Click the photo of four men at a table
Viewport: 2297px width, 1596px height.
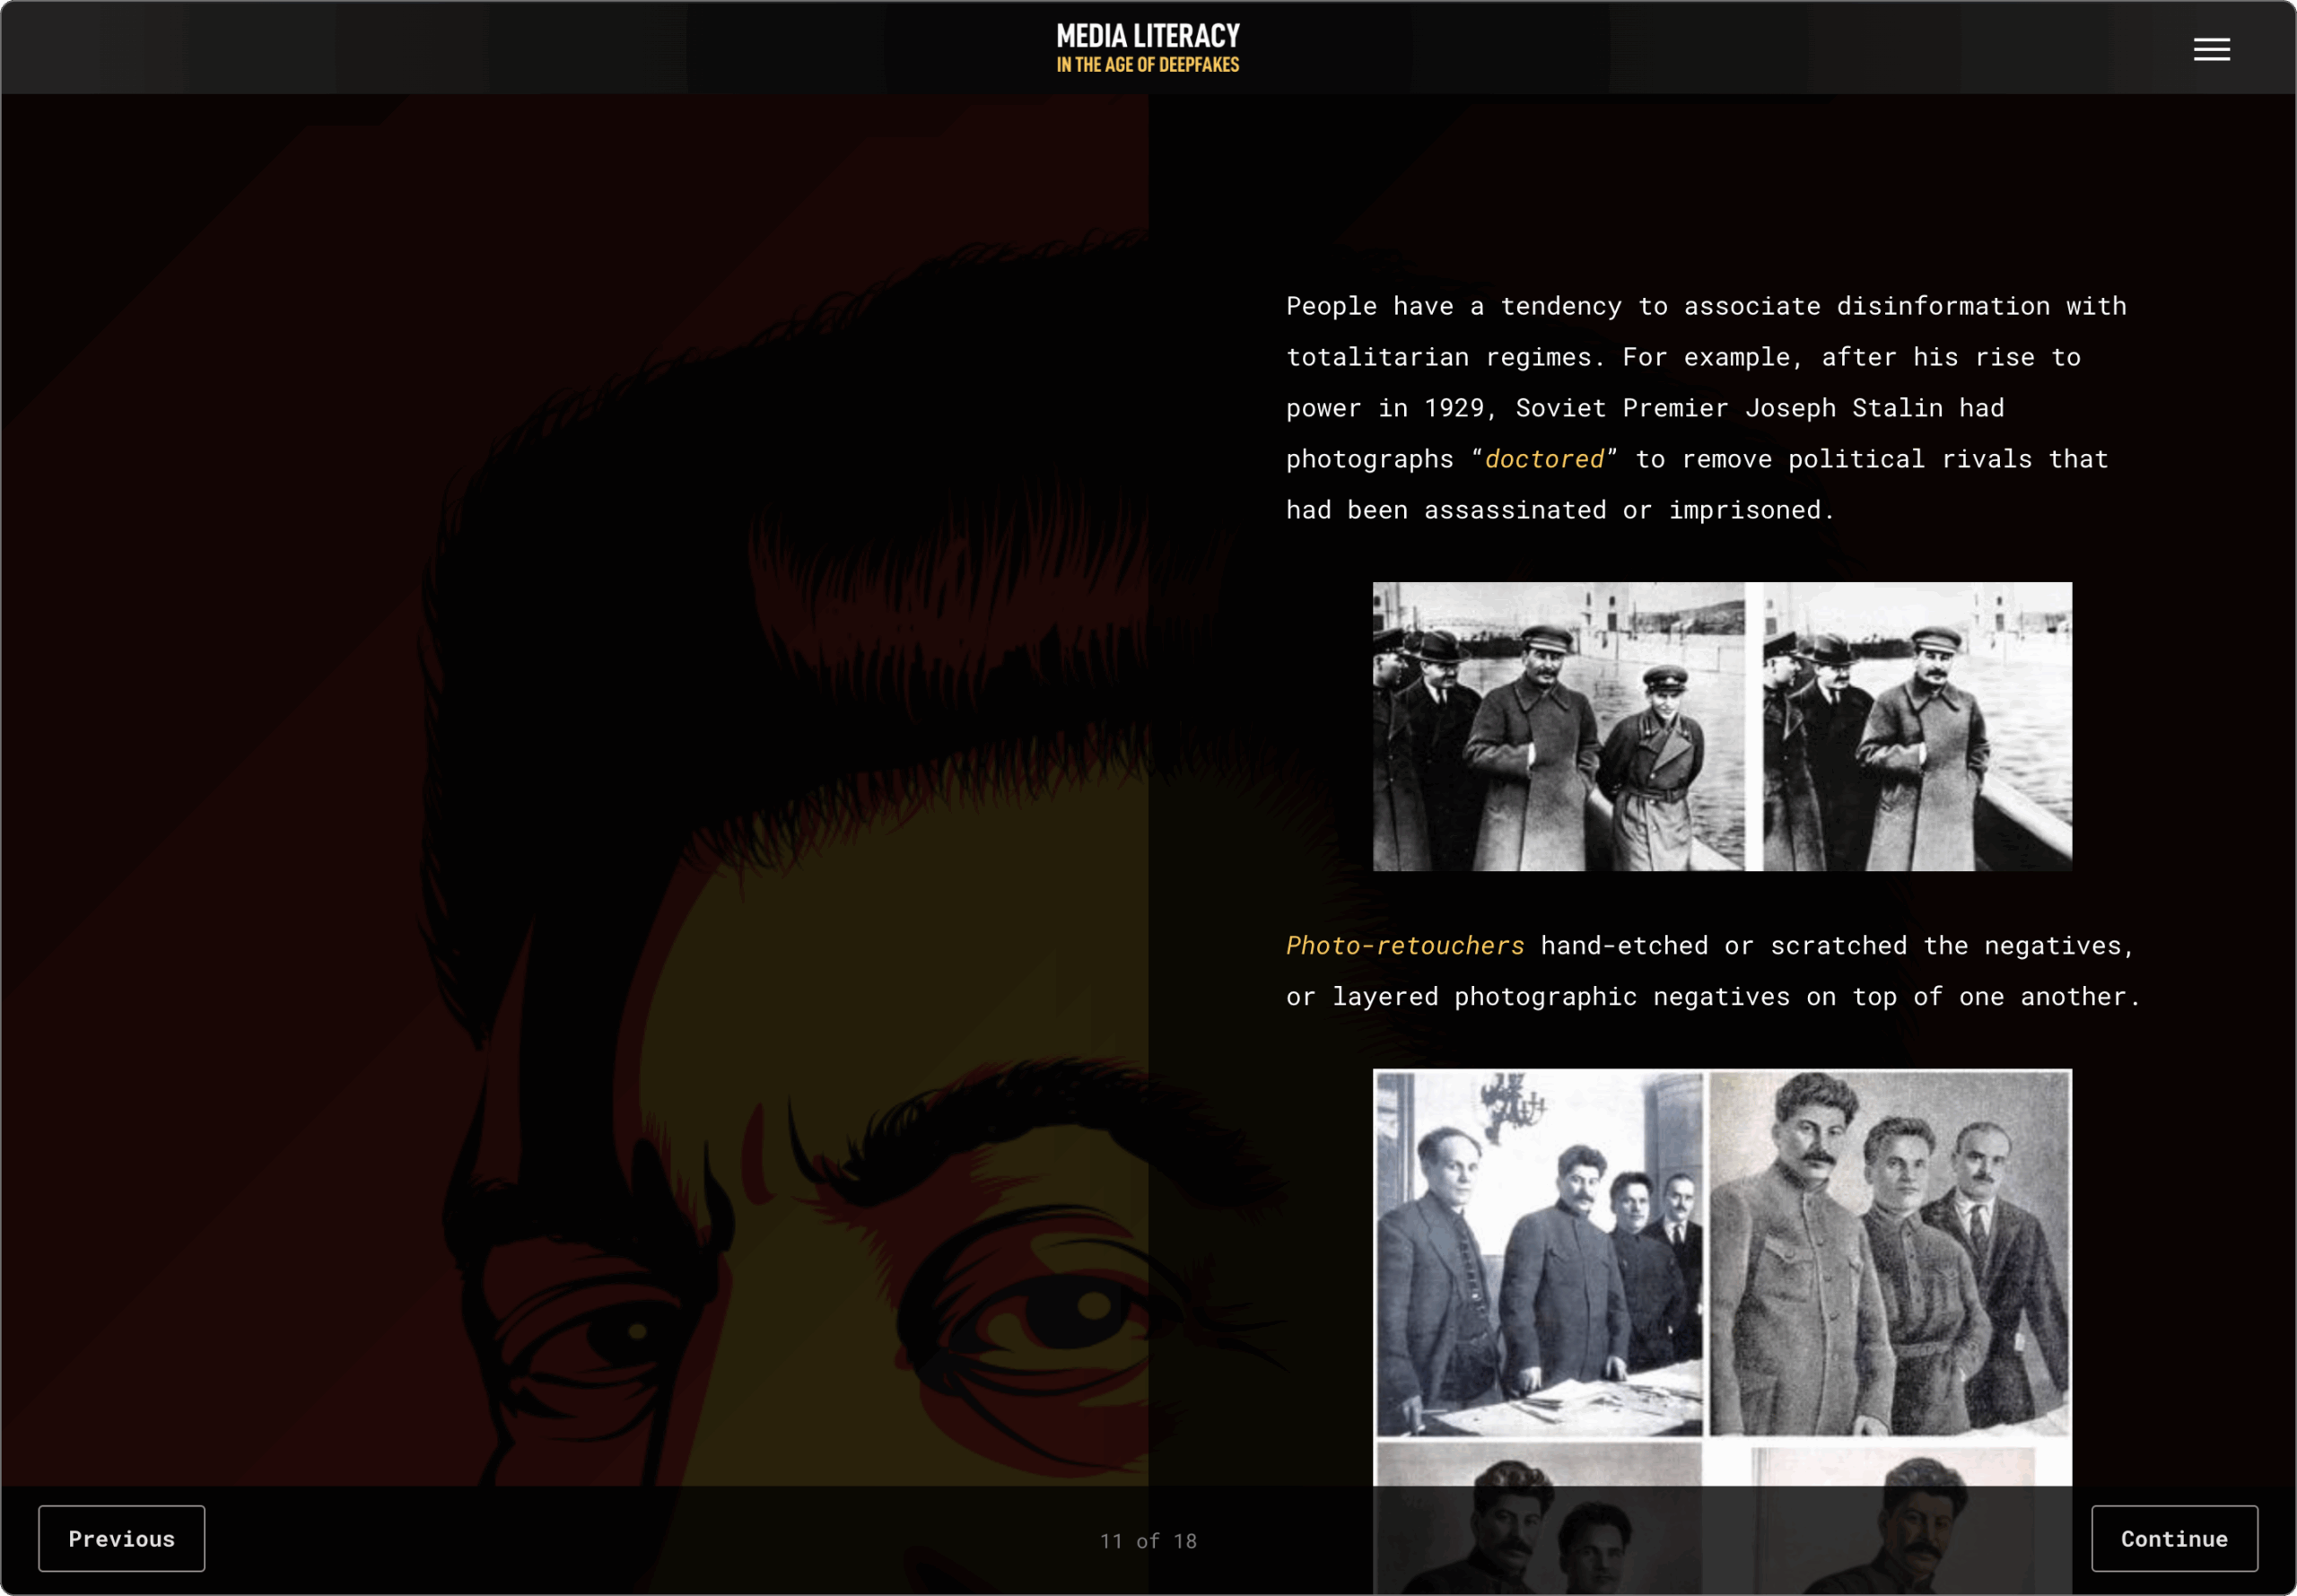1537,1253
